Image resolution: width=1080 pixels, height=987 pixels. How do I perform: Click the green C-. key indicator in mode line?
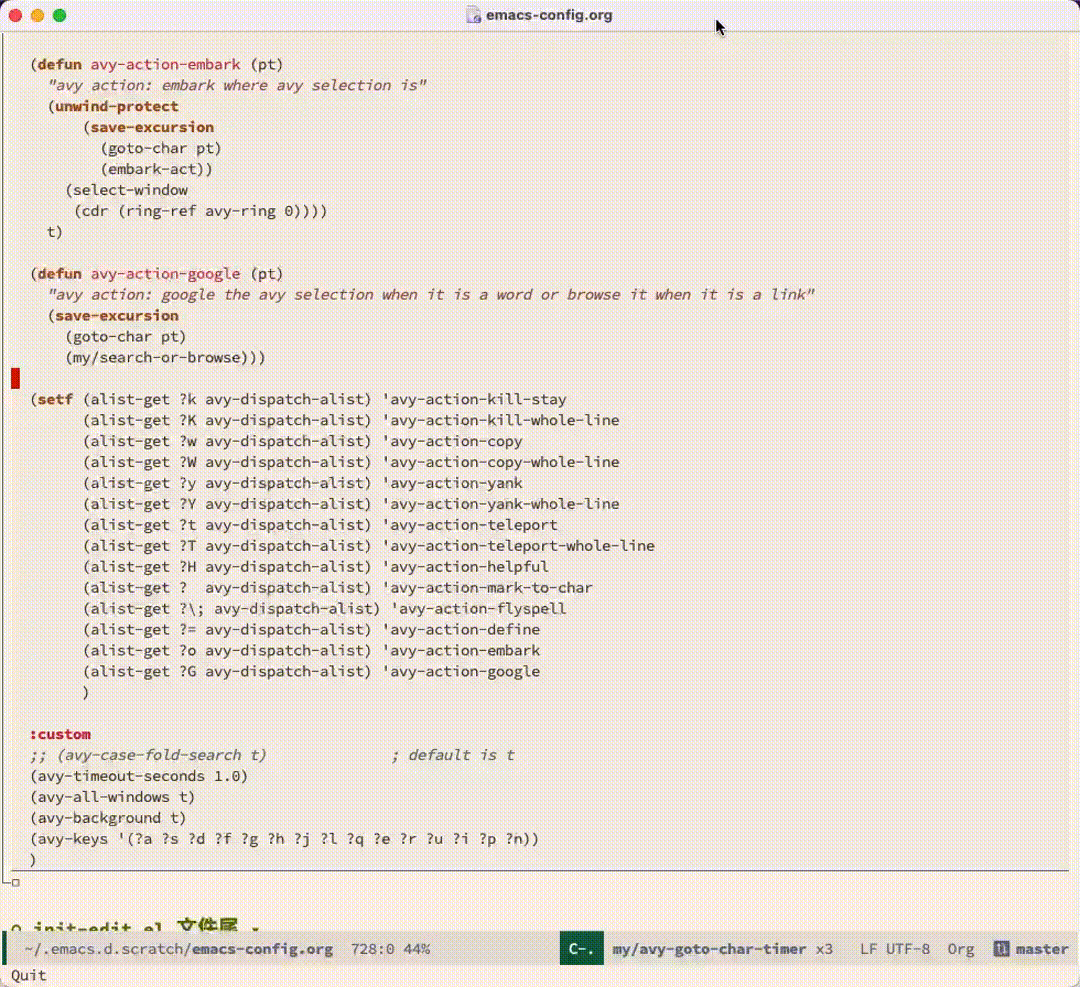coord(581,949)
